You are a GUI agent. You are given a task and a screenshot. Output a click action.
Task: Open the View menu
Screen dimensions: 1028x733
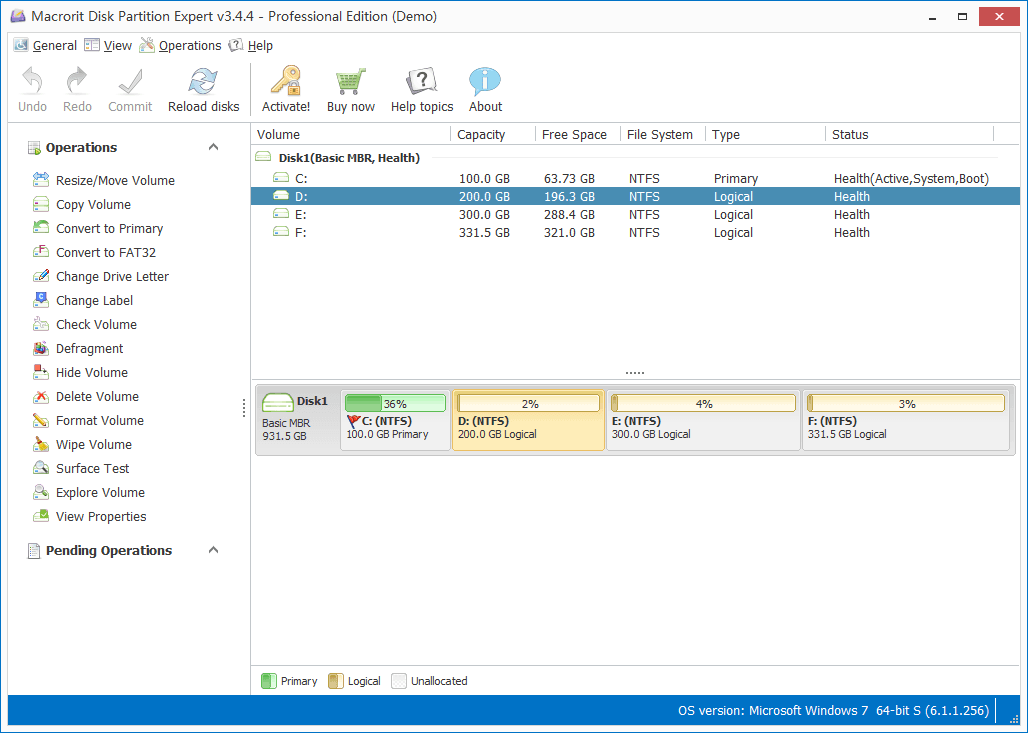pyautogui.click(x=117, y=46)
